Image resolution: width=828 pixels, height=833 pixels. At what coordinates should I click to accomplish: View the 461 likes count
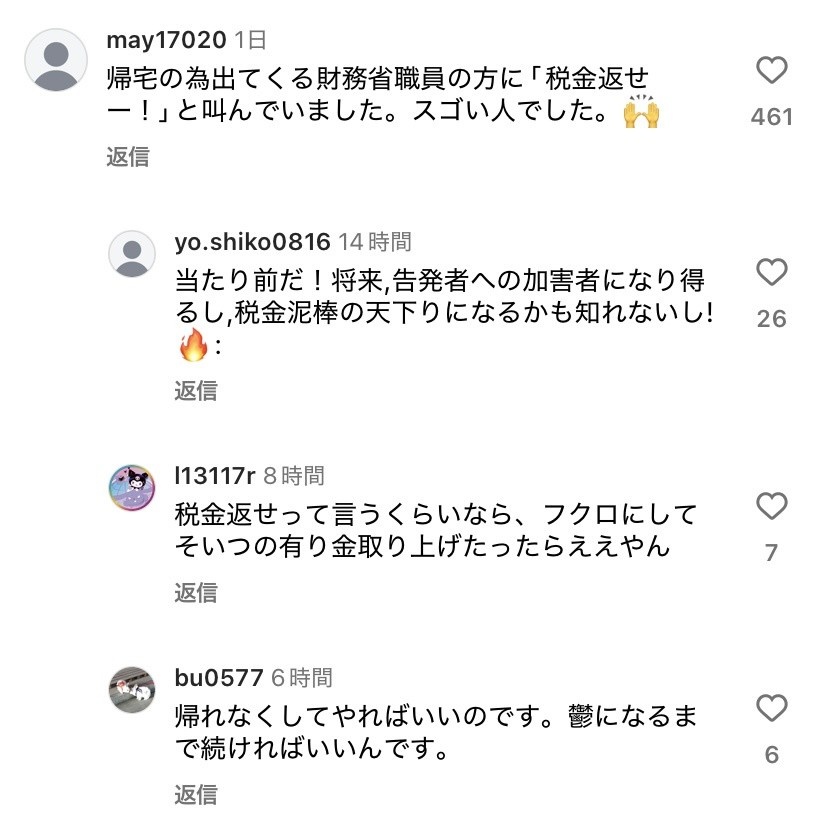point(772,117)
